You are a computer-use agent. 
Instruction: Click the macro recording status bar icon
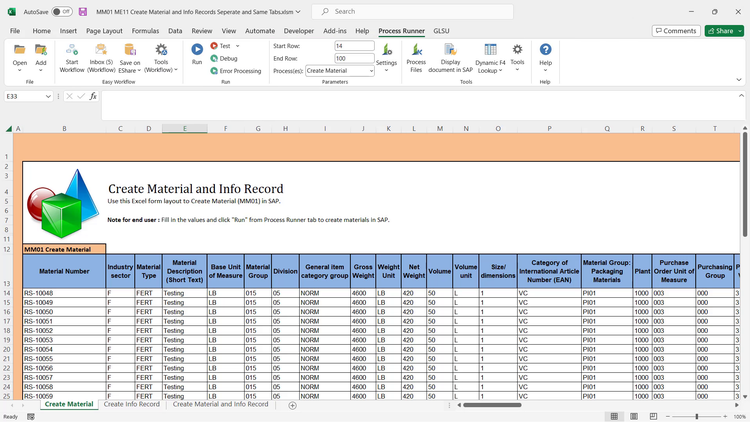coord(31,417)
